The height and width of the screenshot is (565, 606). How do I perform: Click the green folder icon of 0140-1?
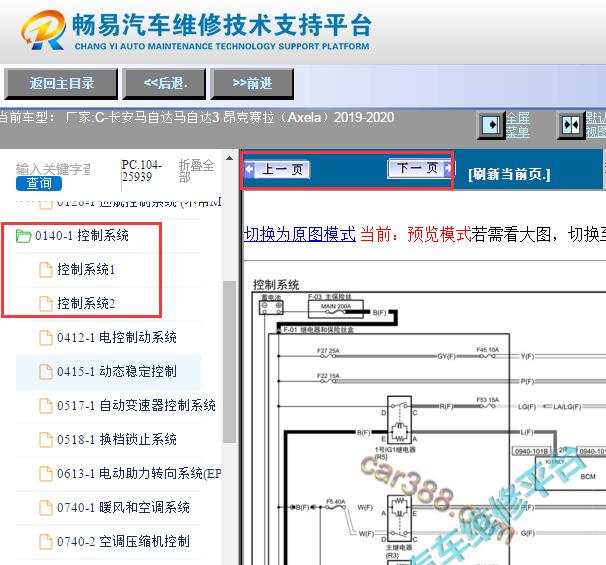[x=24, y=235]
